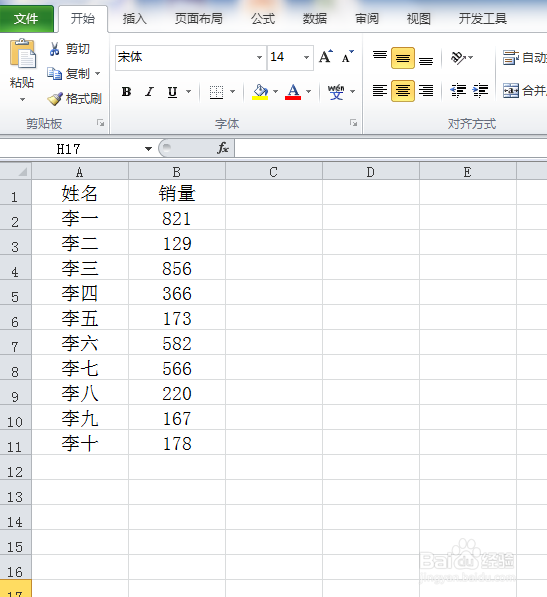The image size is (547, 597).
Task: Activate the Format Painter (格式刷)
Action: coord(74,99)
